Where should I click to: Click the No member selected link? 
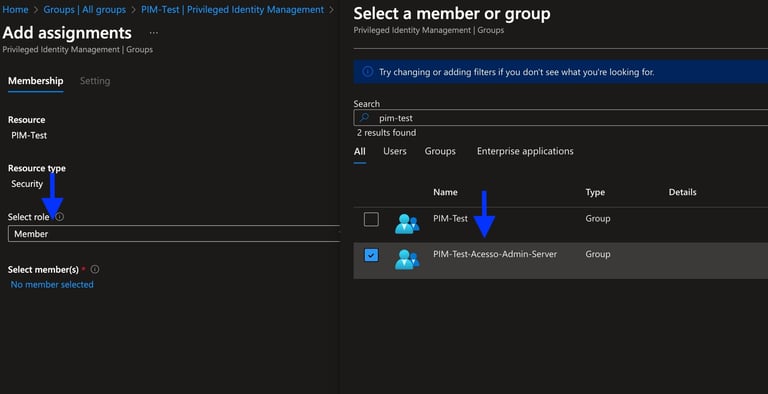click(x=52, y=284)
